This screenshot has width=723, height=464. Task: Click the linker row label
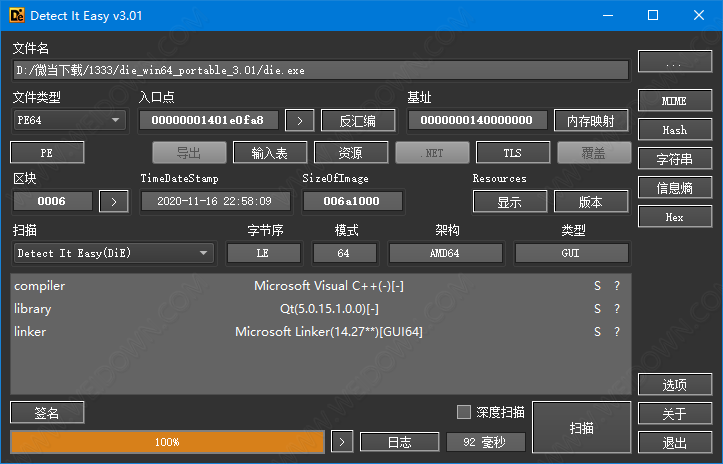(x=30, y=332)
